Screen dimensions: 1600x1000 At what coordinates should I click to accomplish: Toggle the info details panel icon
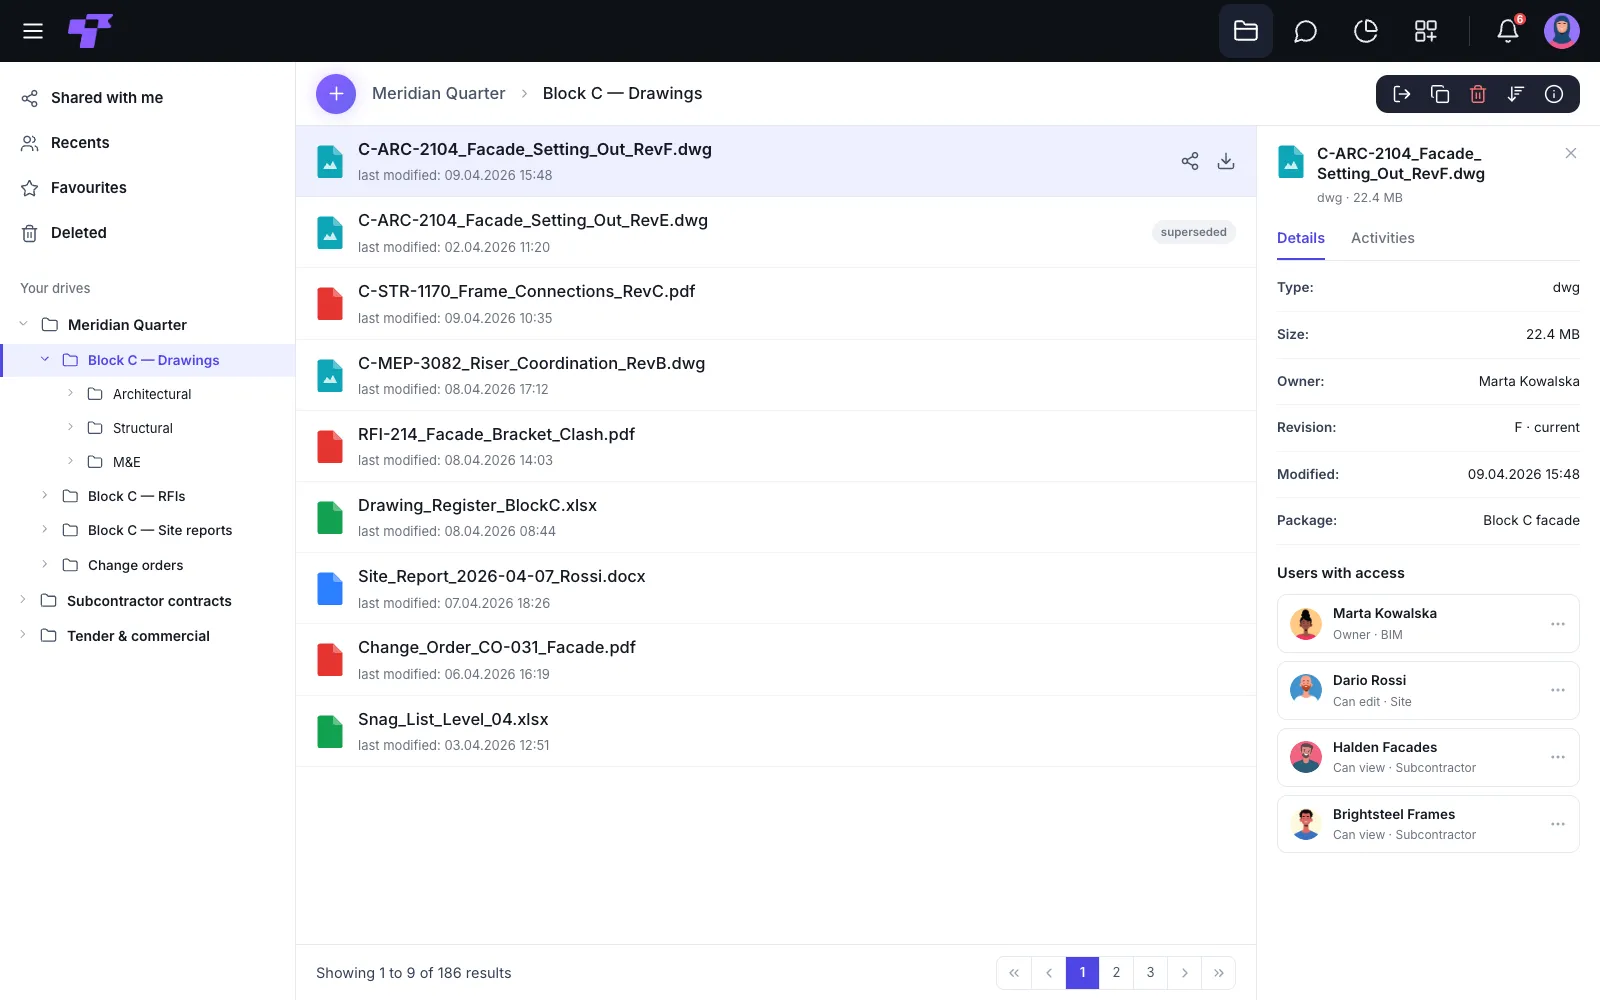(1554, 94)
